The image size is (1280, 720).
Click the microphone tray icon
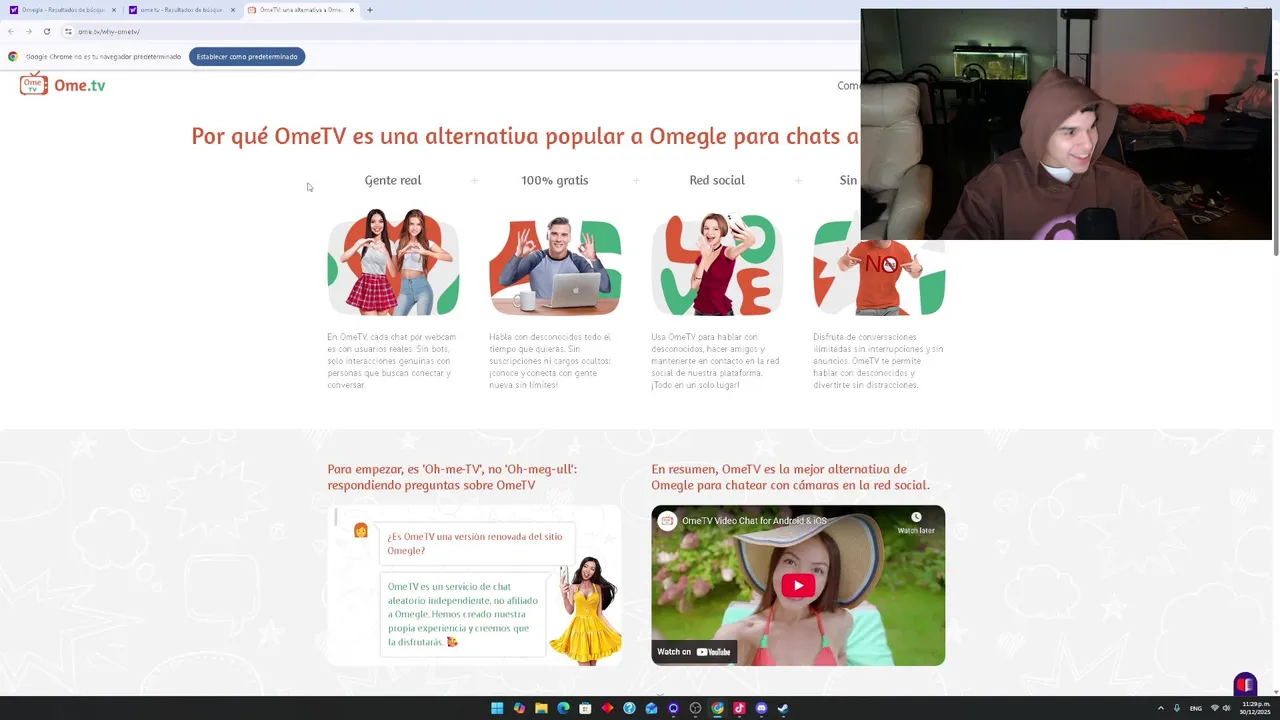(1177, 708)
